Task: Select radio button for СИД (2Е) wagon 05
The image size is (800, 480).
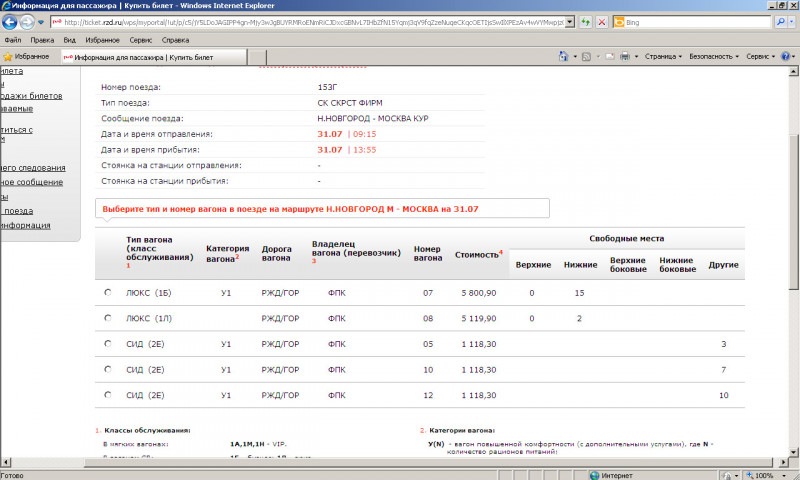Action: (108, 343)
